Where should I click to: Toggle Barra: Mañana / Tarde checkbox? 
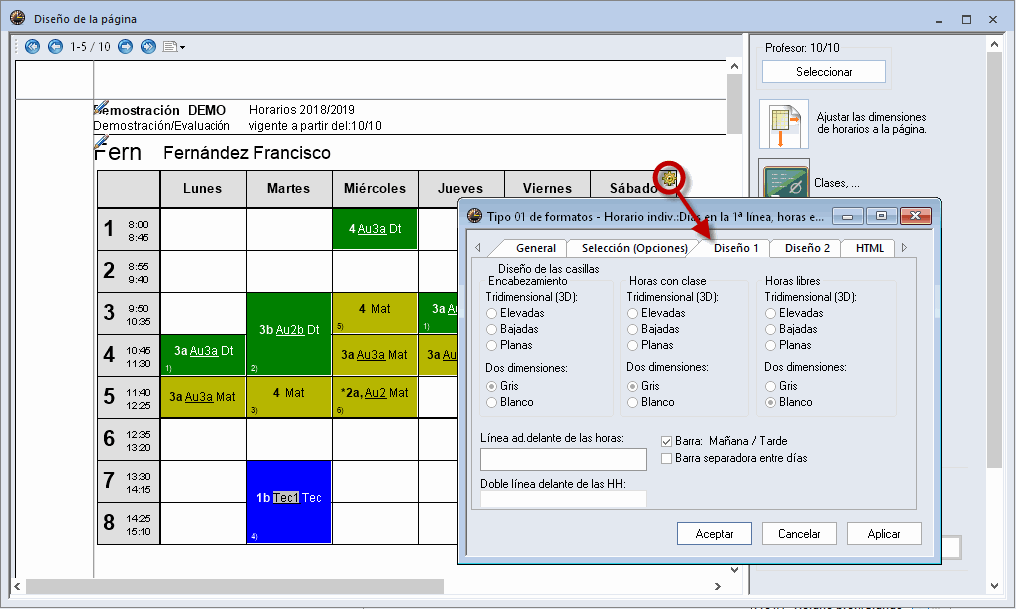(x=666, y=441)
